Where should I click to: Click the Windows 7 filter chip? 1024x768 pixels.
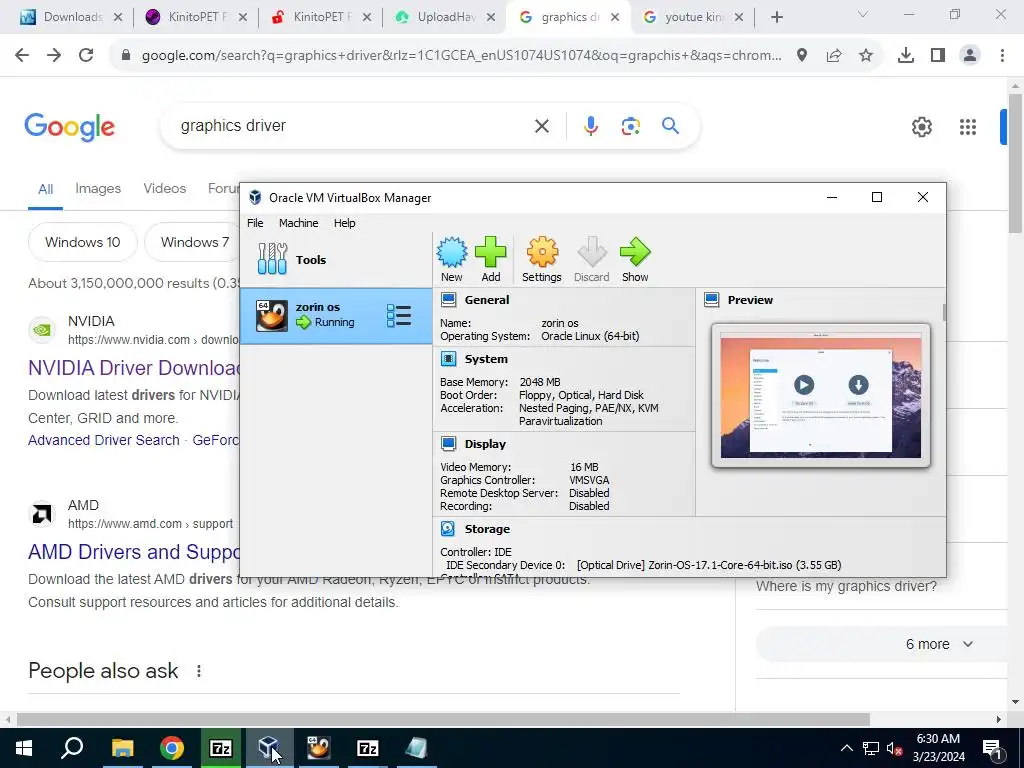[x=193, y=242]
